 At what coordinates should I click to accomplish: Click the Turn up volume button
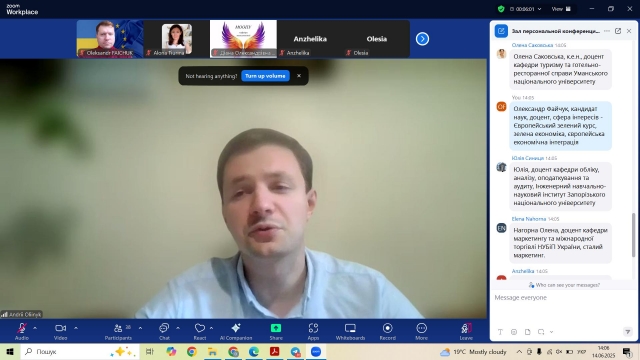point(265,76)
